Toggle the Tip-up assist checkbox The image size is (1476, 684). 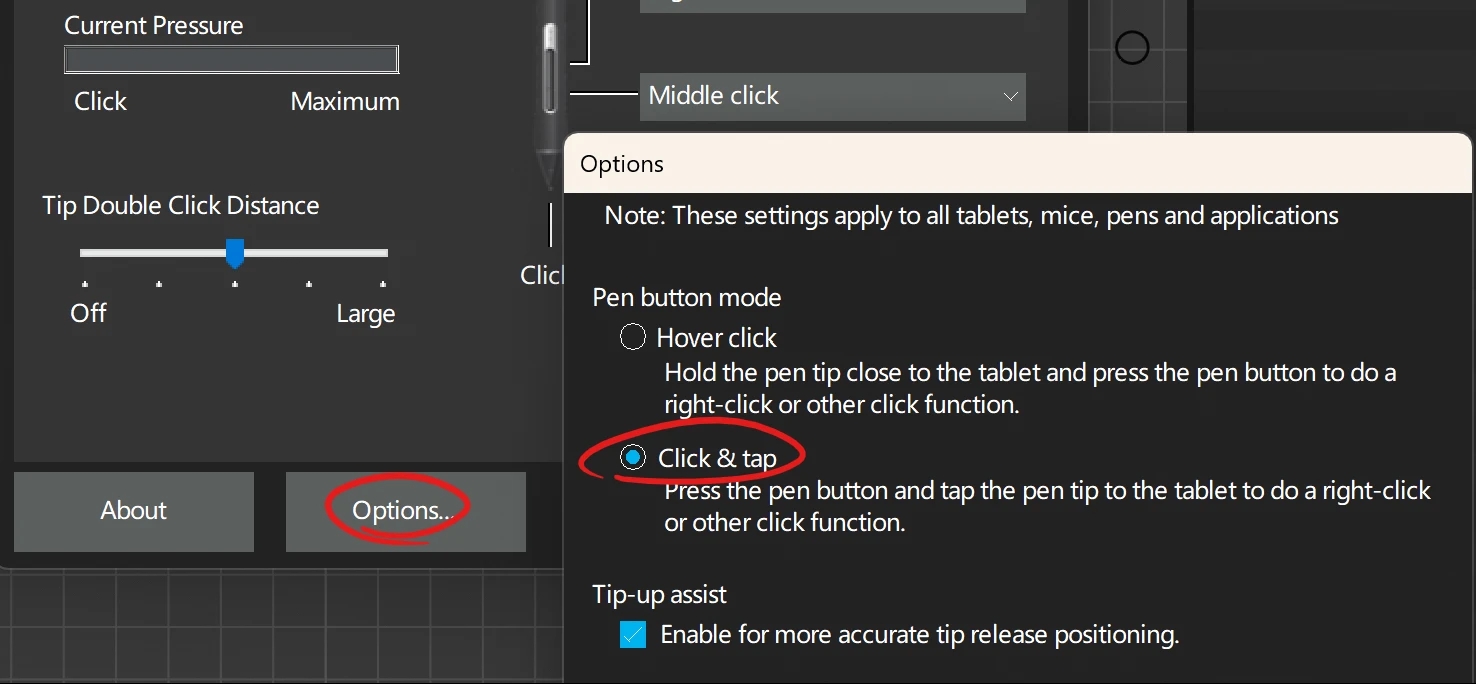tap(633, 634)
